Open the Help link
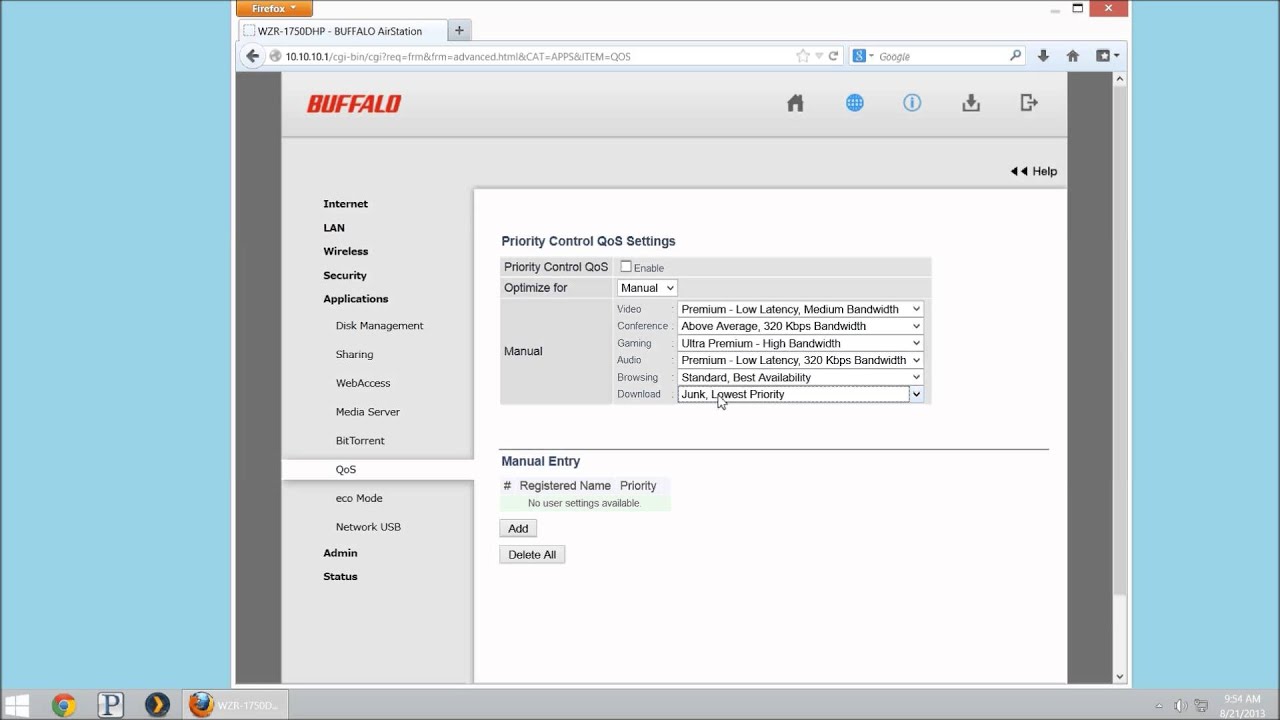Viewport: 1280px width, 720px height. [x=1033, y=171]
